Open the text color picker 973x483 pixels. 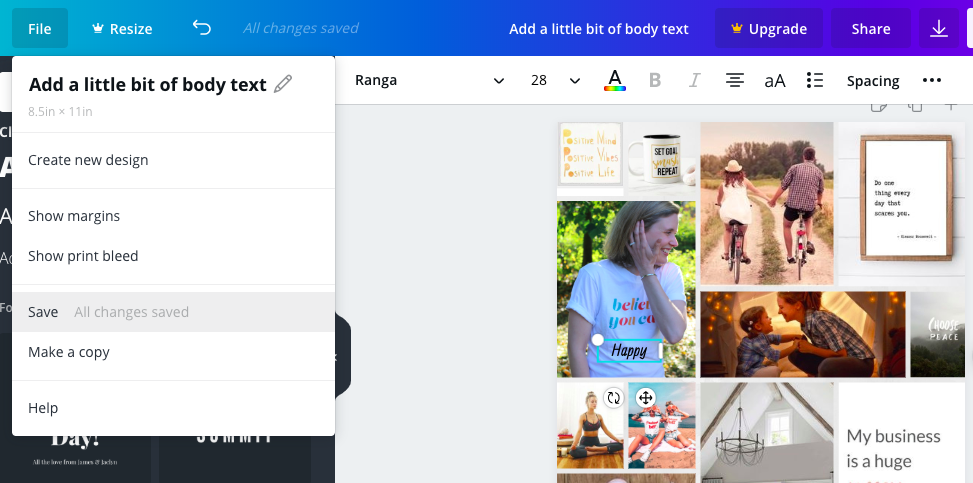tap(615, 81)
